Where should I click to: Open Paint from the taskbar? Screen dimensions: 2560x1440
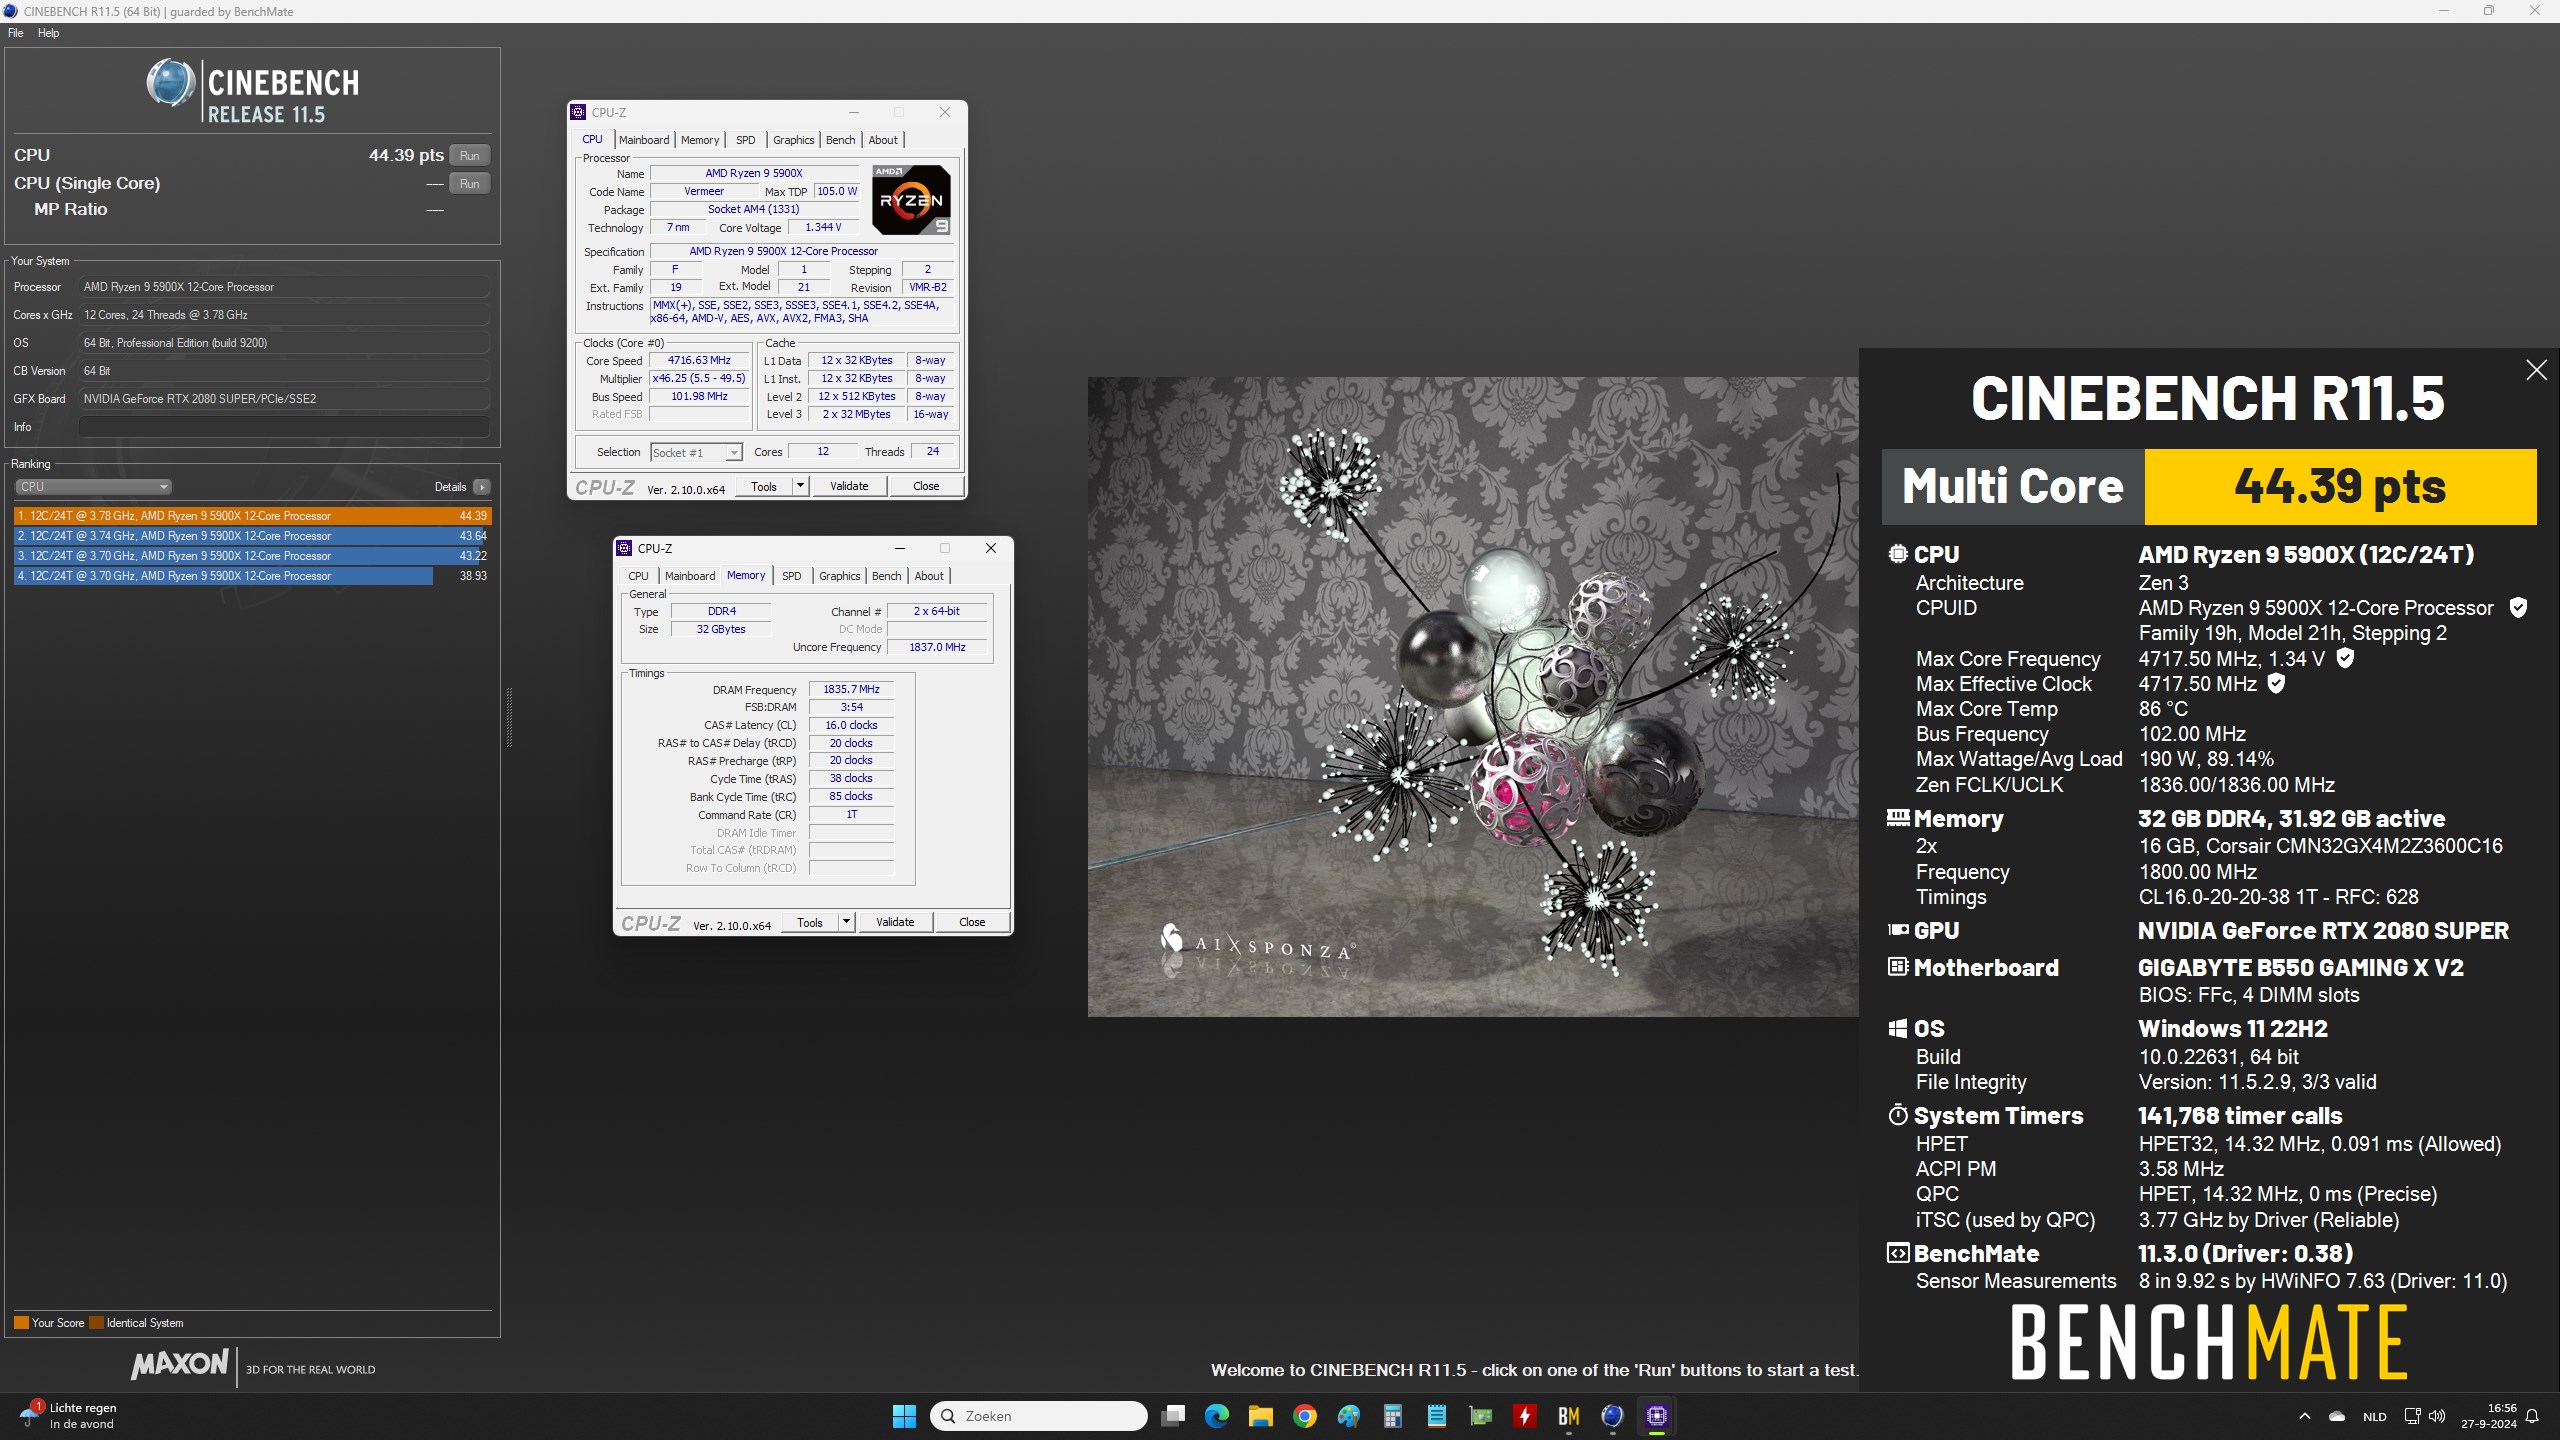pyautogui.click(x=1349, y=1416)
